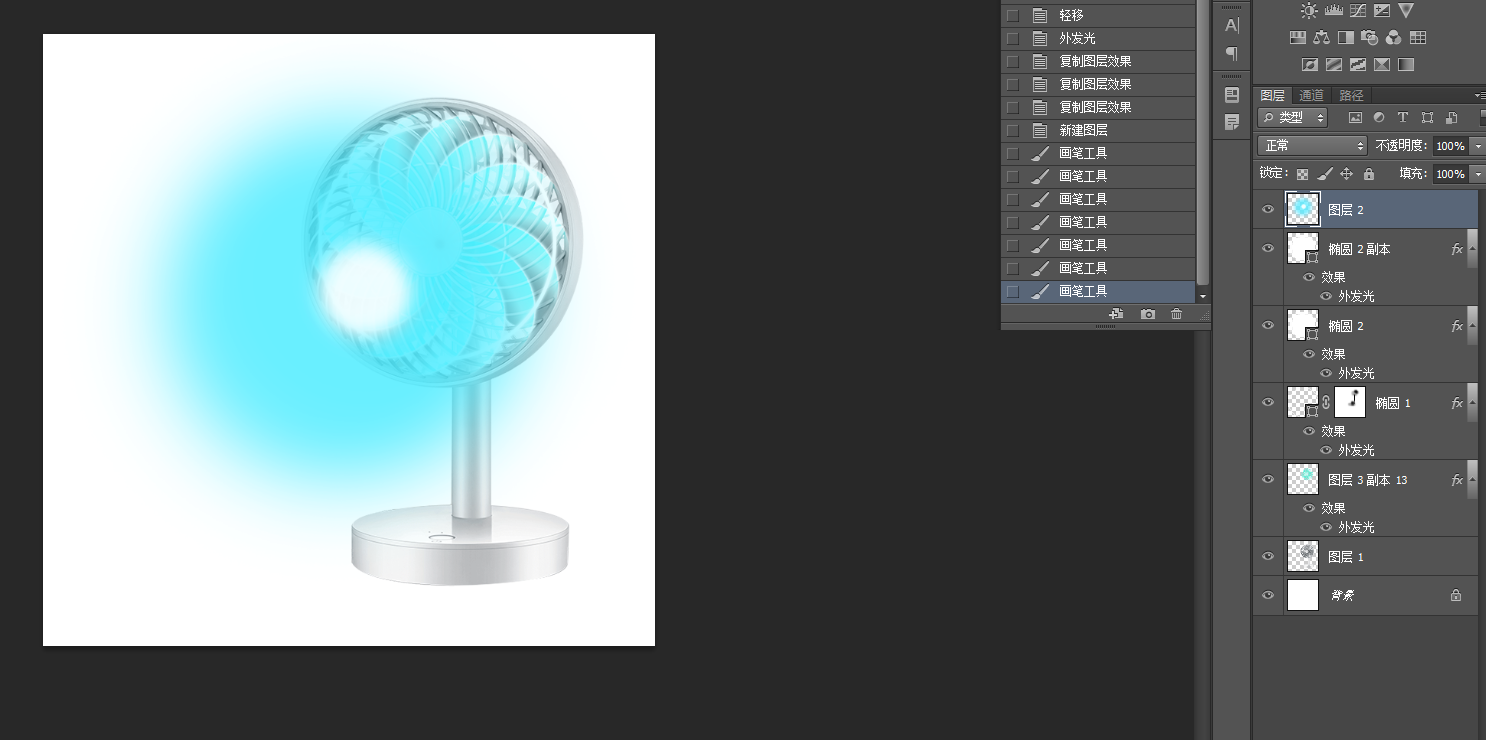Open the 不透明度 slider dropdown arrow

1477,146
